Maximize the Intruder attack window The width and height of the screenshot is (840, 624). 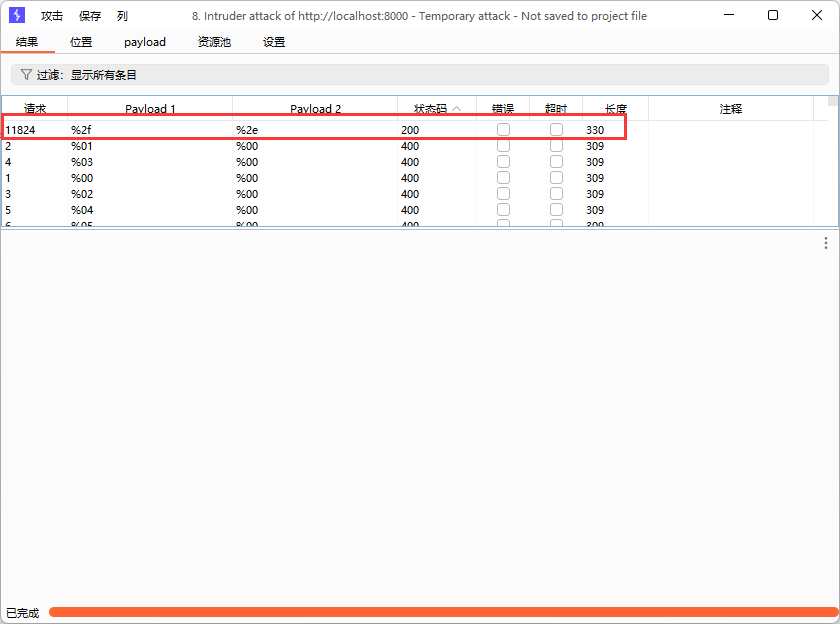(773, 15)
